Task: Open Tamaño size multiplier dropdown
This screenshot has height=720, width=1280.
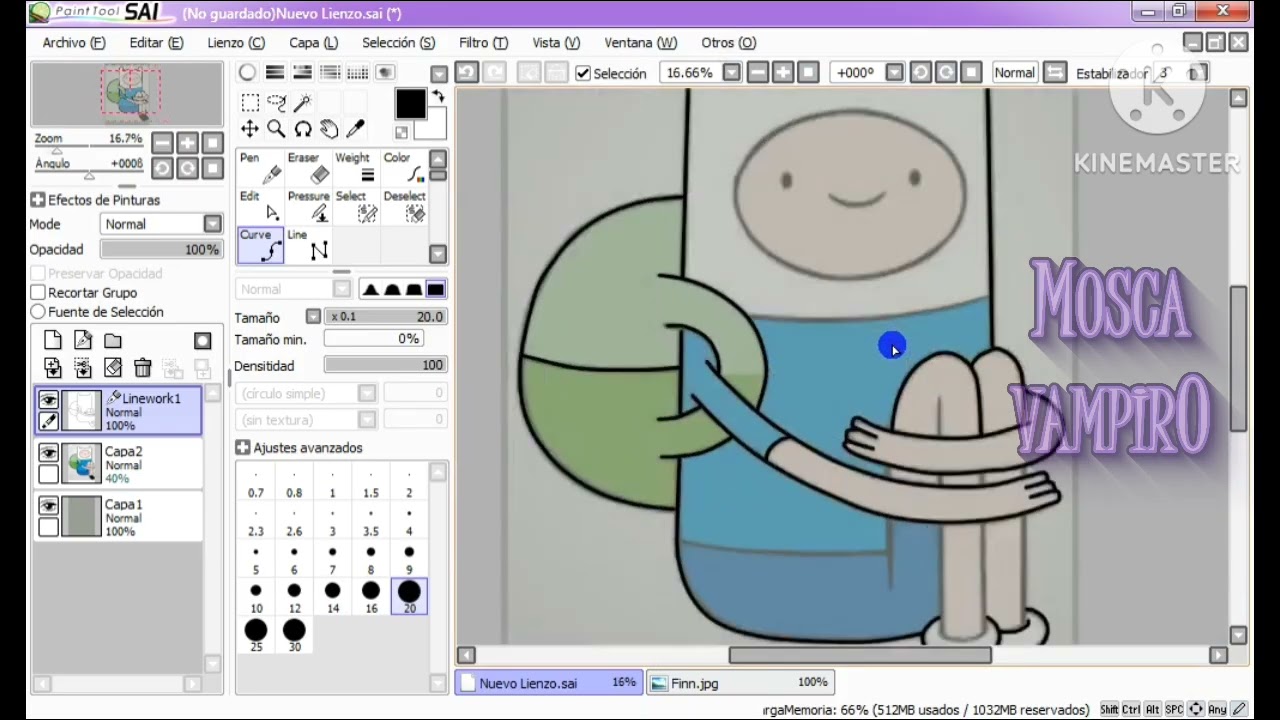Action: (x=313, y=317)
